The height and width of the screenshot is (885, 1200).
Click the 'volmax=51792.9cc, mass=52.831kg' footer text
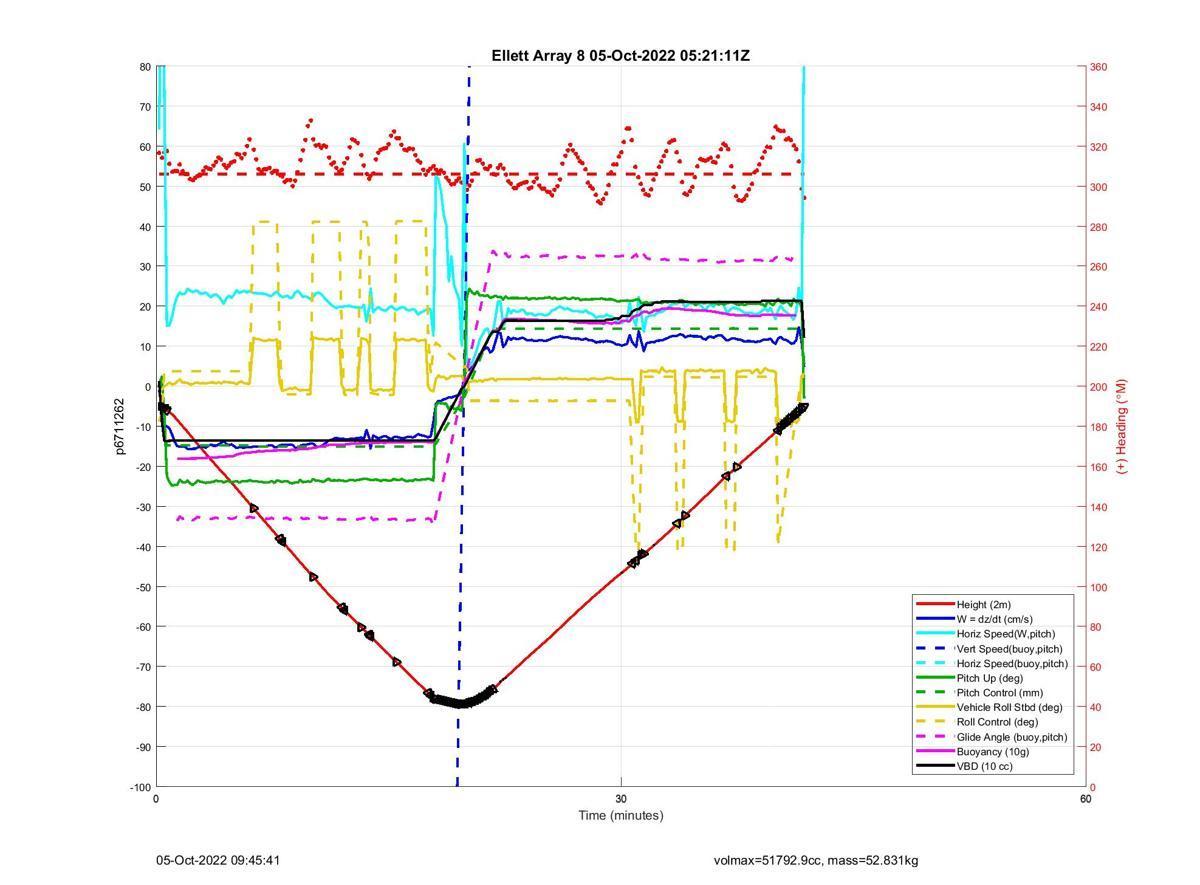(816, 860)
